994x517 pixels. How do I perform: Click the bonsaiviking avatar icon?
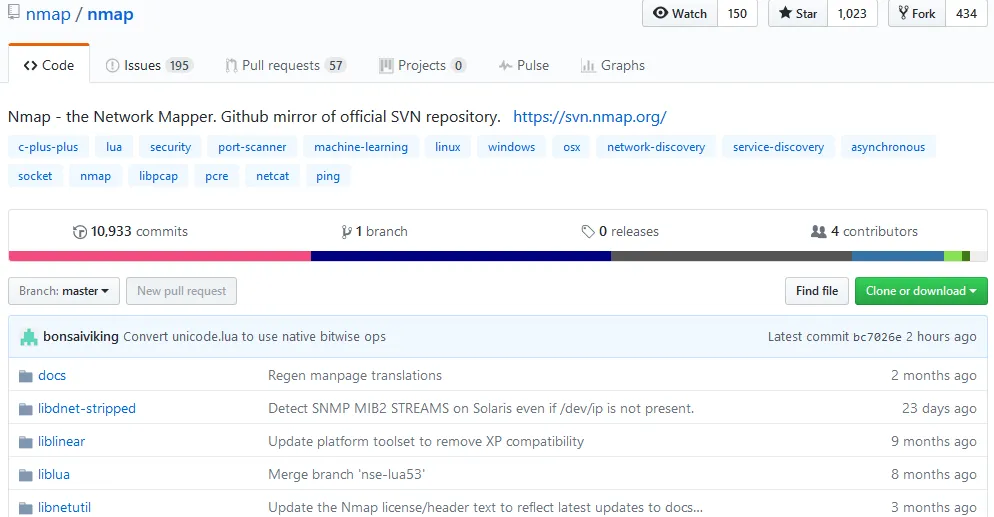(x=28, y=337)
